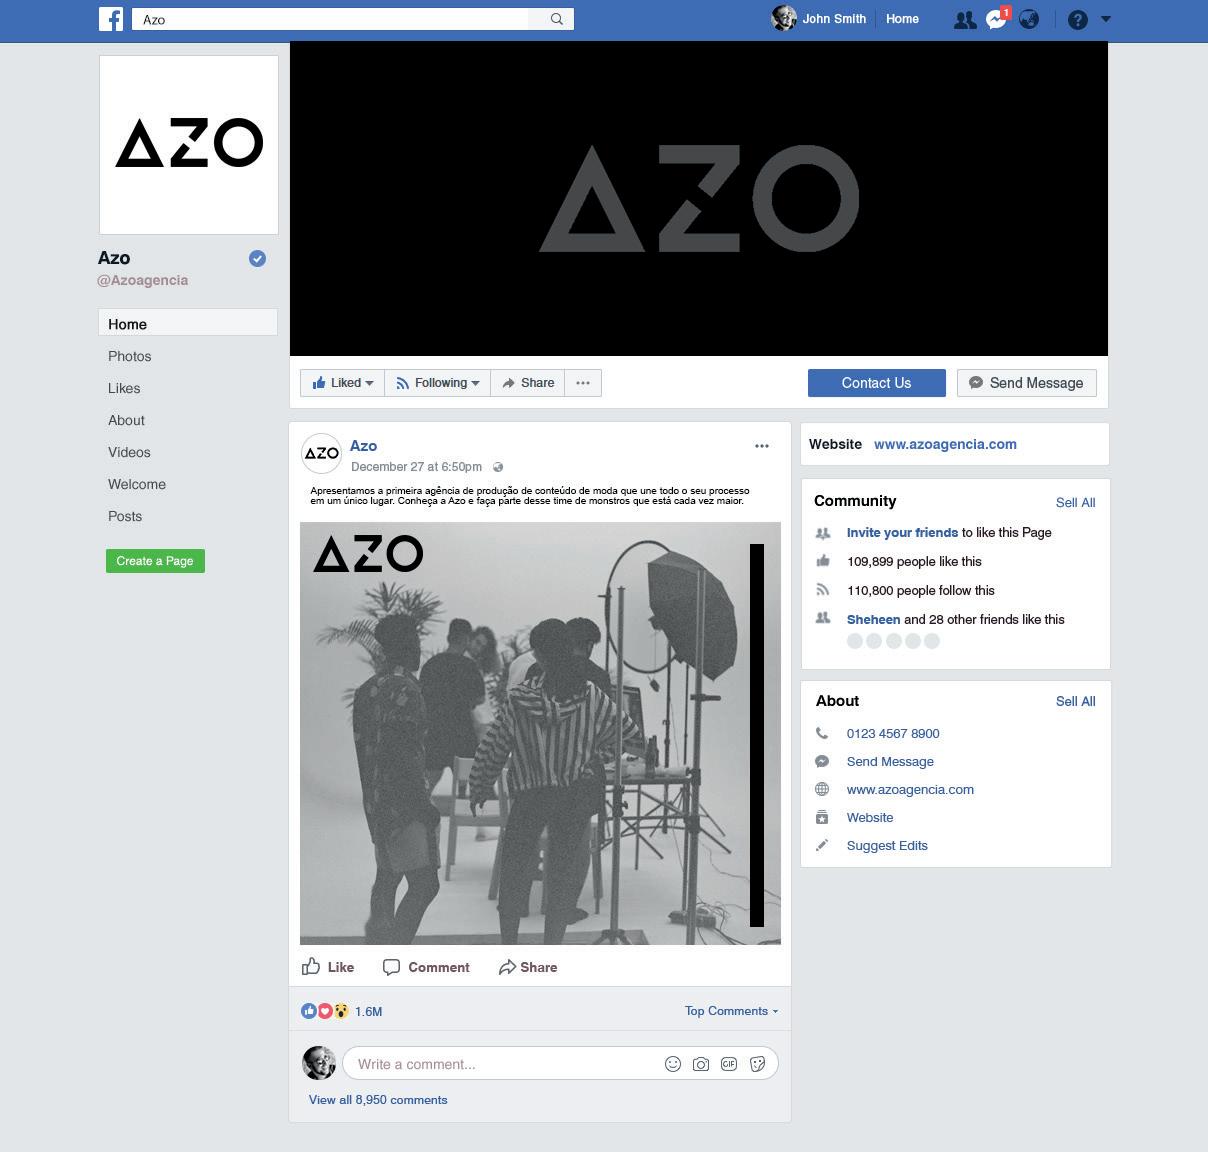Open Photos in the page sidebar

tap(130, 356)
